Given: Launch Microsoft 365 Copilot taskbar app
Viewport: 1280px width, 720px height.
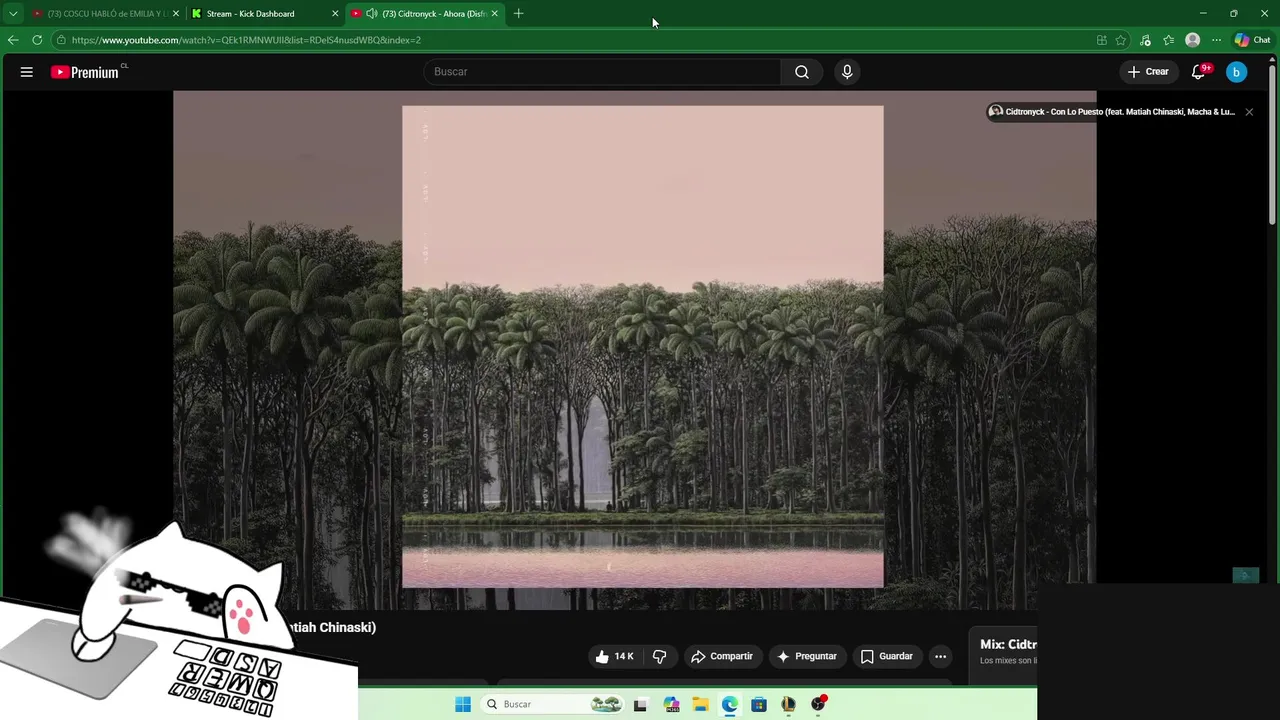Looking at the screenshot, I should coord(671,704).
